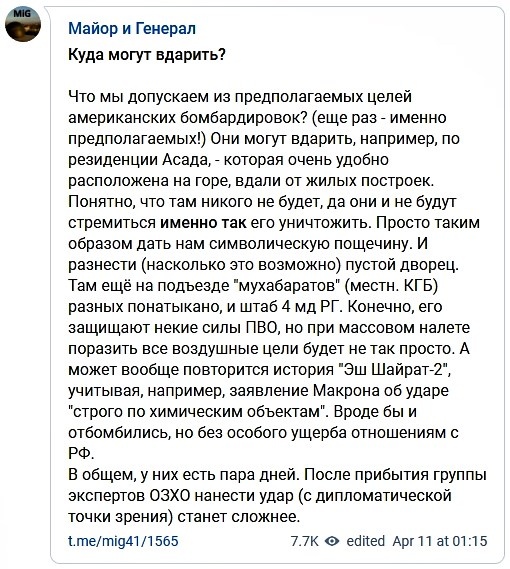Viewport: 510px width, 569px height.
Task: Click the 7.7K view count
Action: [x=305, y=541]
